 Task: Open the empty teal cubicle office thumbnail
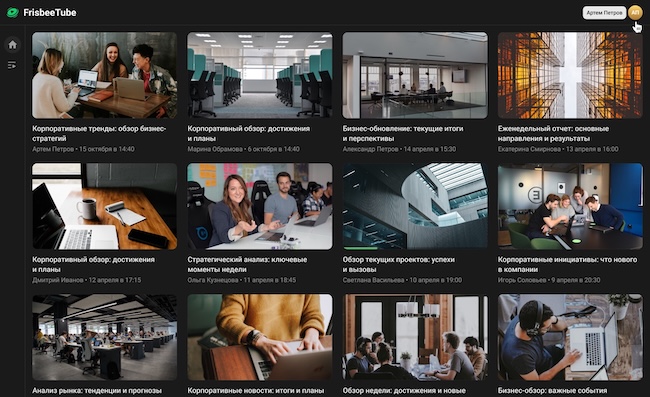tap(260, 75)
